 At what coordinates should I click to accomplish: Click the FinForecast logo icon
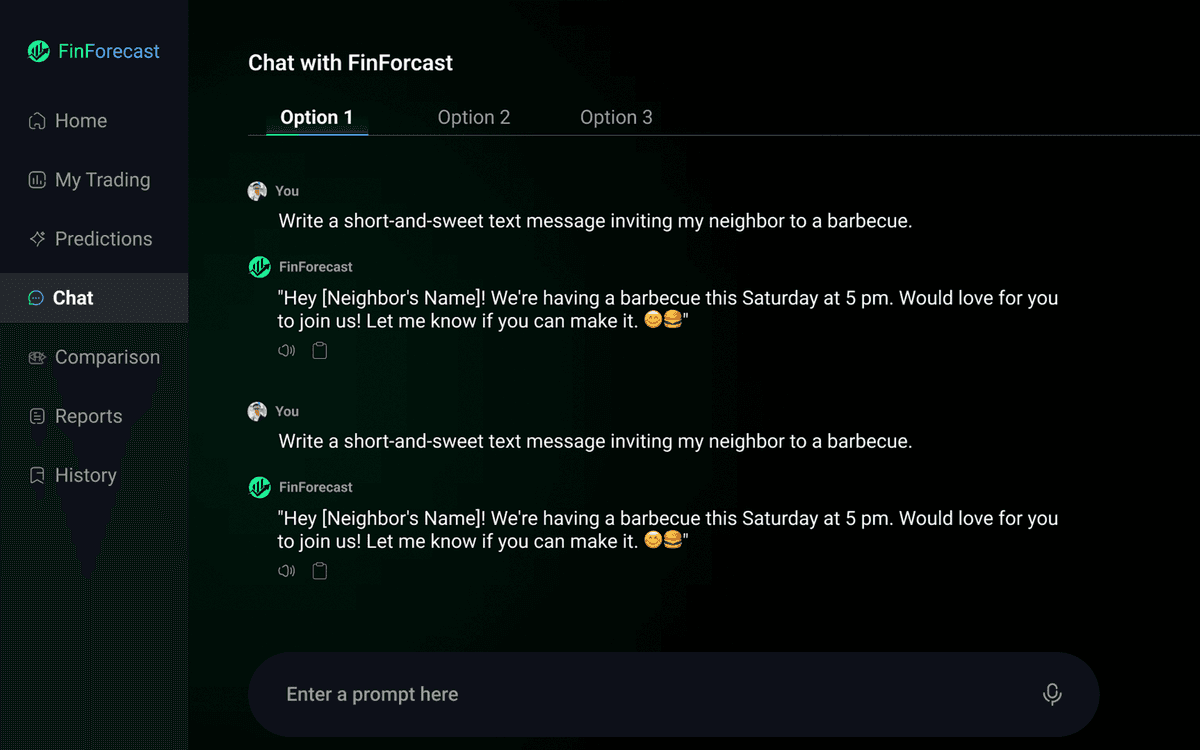39,52
